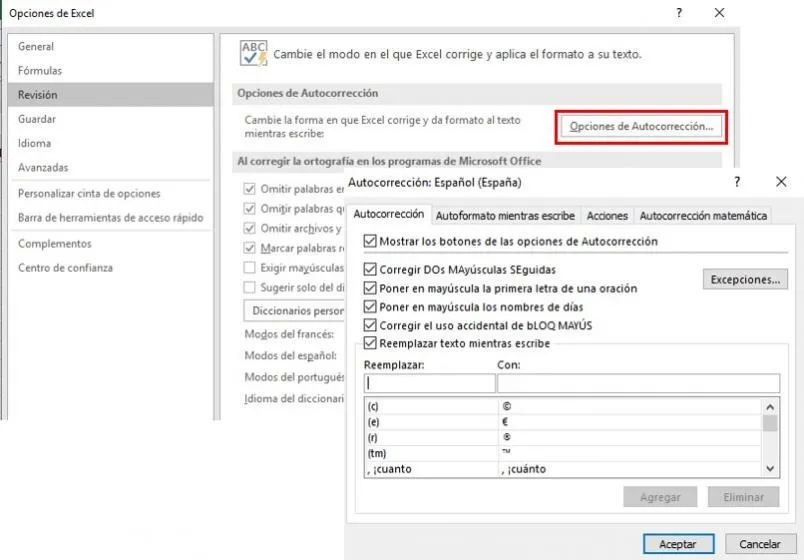Select Avanzadas in the sidebar

click(111, 167)
